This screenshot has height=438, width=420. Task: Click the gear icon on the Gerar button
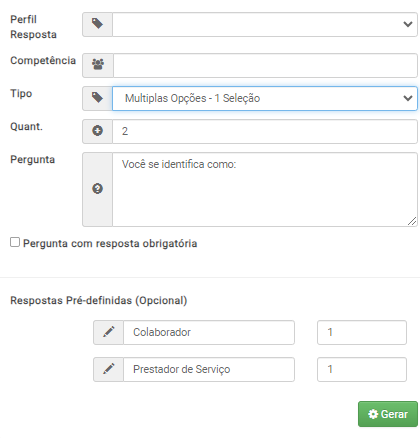click(373, 414)
